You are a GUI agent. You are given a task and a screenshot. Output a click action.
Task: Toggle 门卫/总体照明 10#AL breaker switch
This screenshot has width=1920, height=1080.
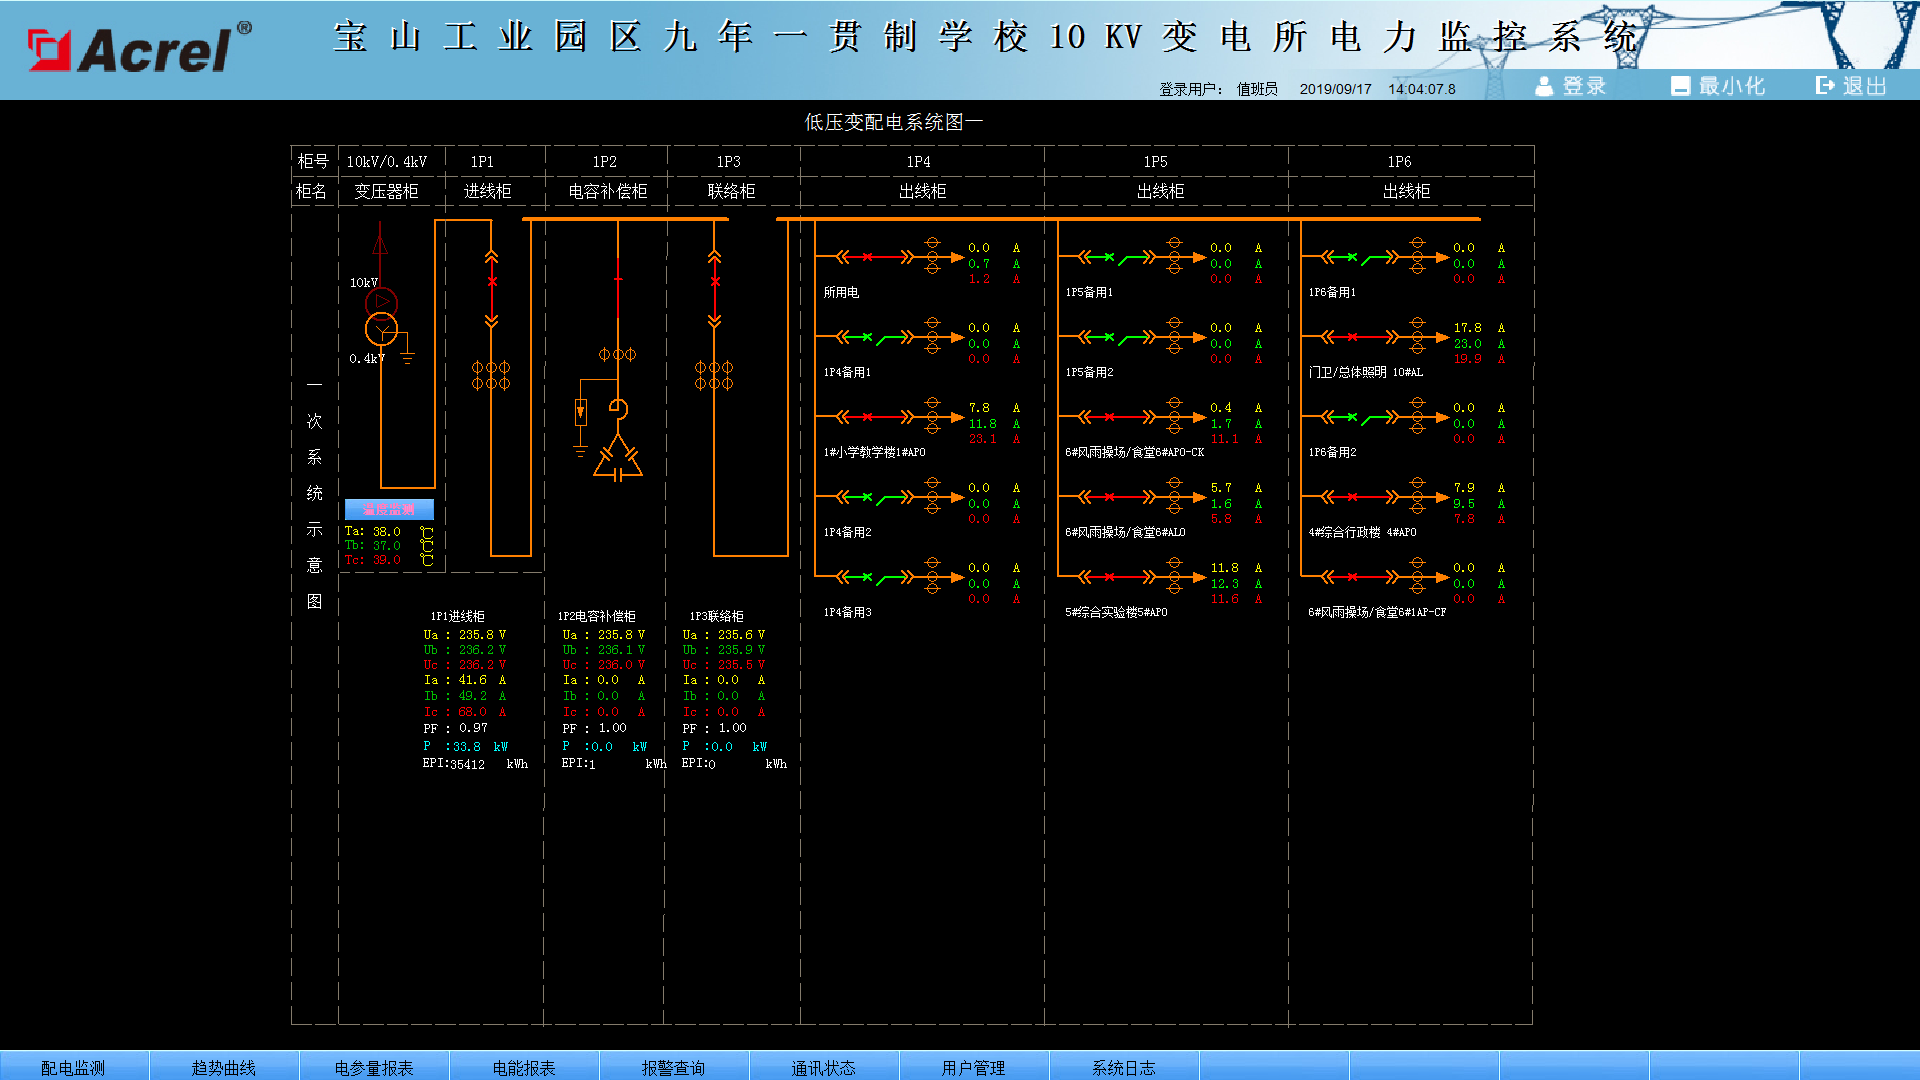point(1352,337)
